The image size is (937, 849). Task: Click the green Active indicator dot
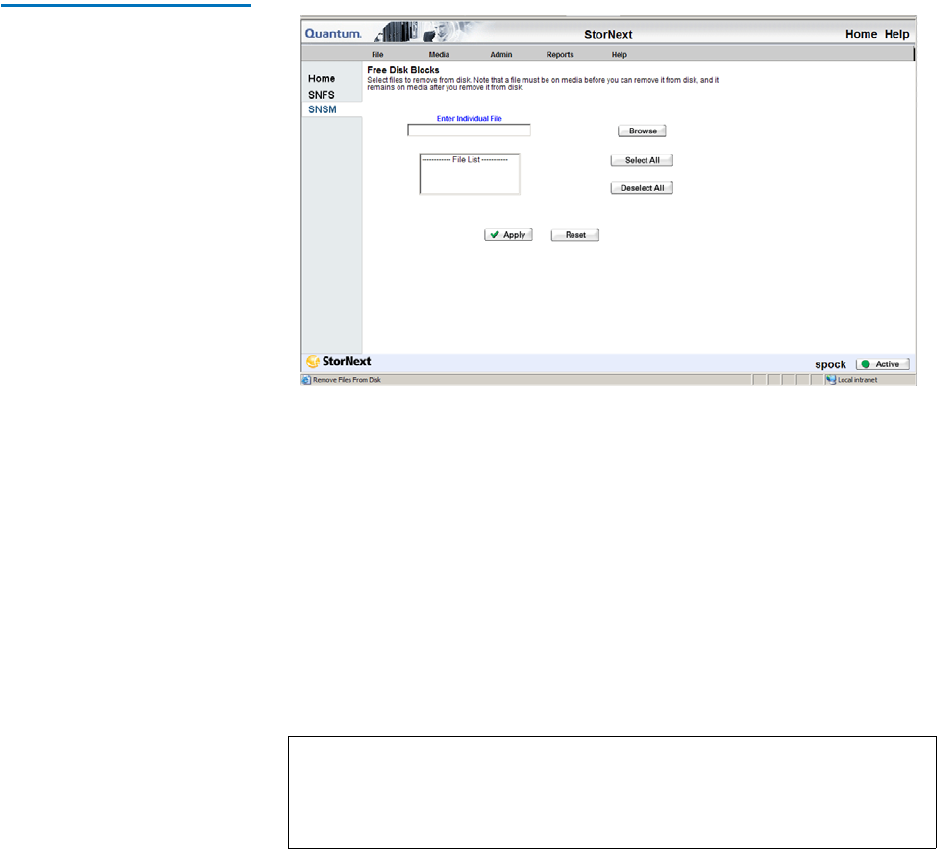pyautogui.click(x=865, y=364)
